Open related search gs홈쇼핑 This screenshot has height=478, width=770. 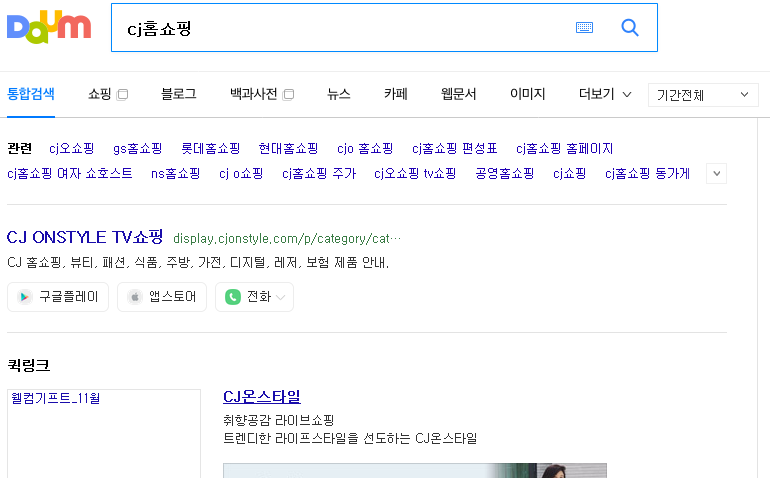pyautogui.click(x=138, y=148)
